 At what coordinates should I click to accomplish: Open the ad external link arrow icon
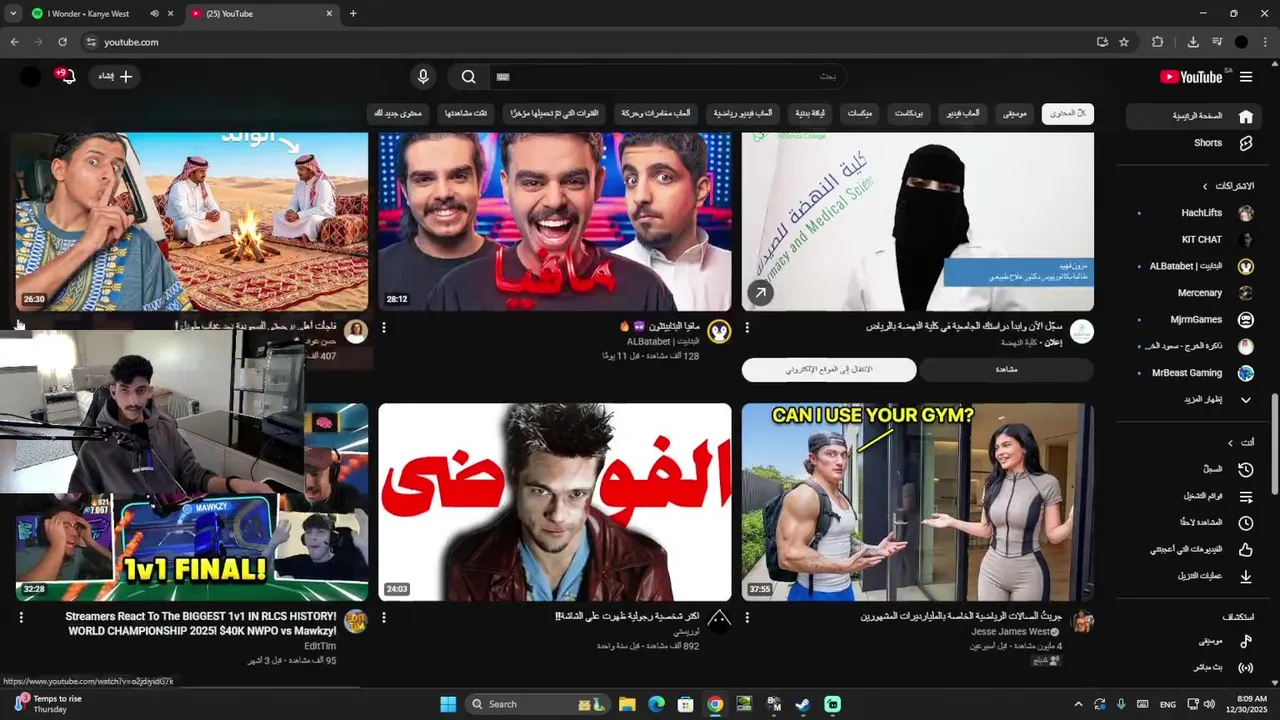[x=760, y=294]
